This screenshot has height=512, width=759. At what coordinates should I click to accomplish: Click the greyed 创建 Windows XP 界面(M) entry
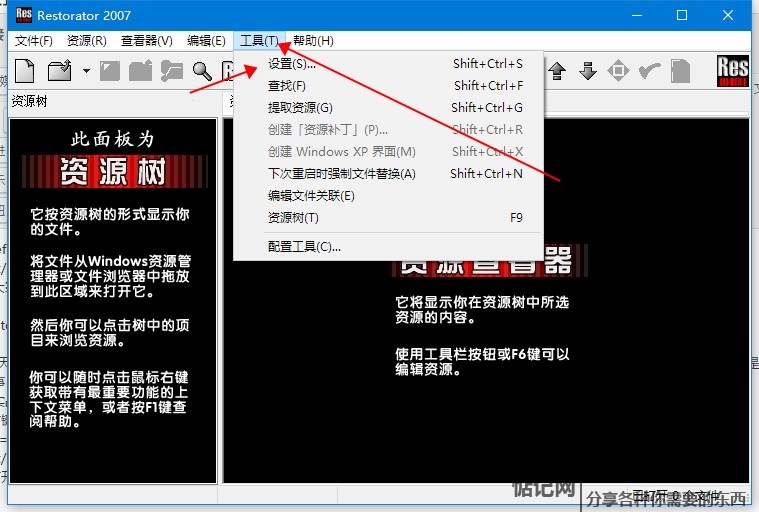coord(389,151)
